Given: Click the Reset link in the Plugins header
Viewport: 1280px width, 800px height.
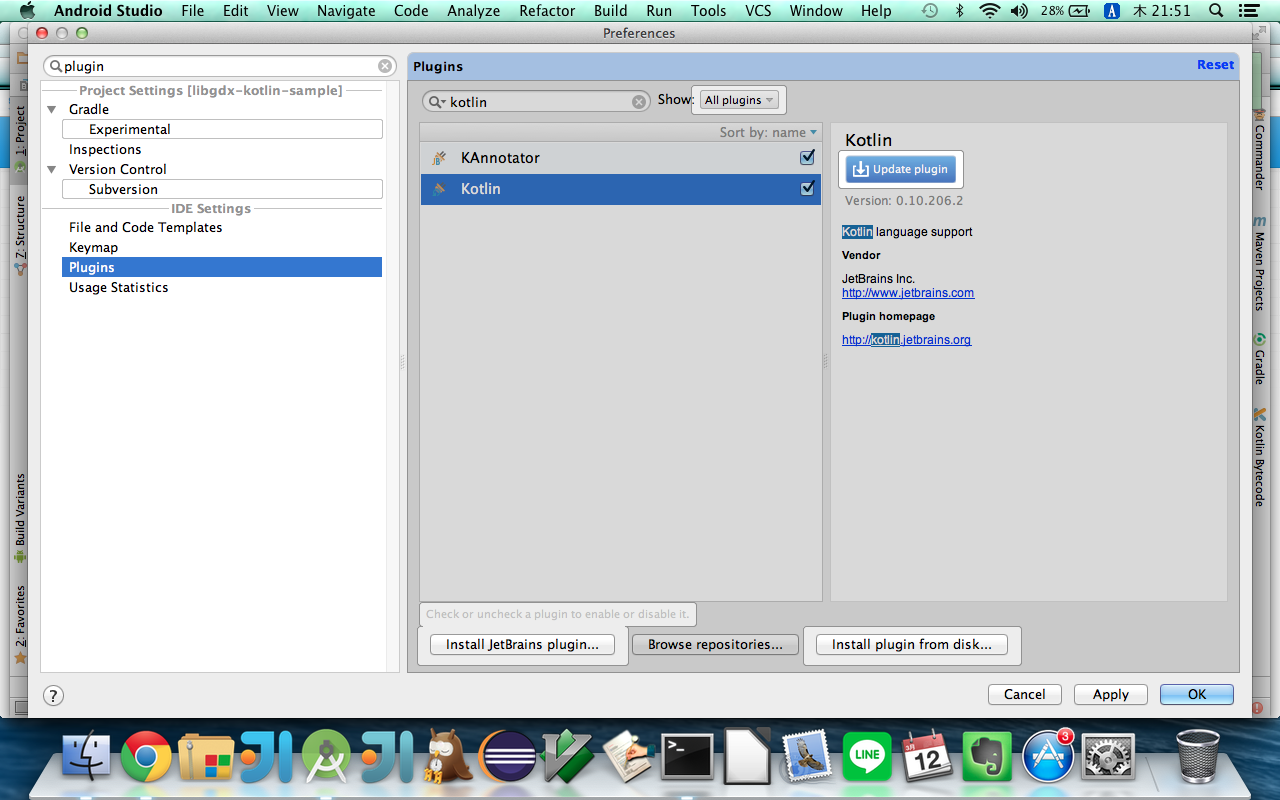Looking at the screenshot, I should click(1216, 65).
